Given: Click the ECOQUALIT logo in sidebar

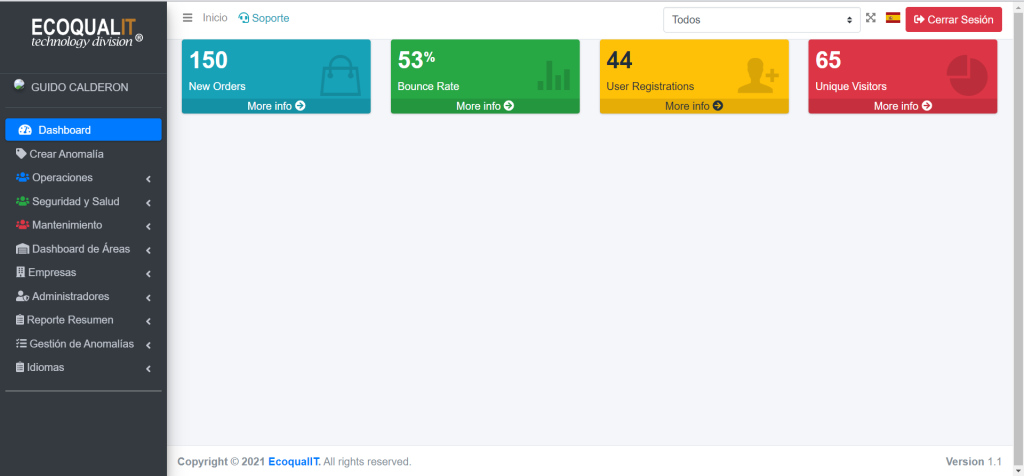Looking at the screenshot, I should (x=83, y=34).
